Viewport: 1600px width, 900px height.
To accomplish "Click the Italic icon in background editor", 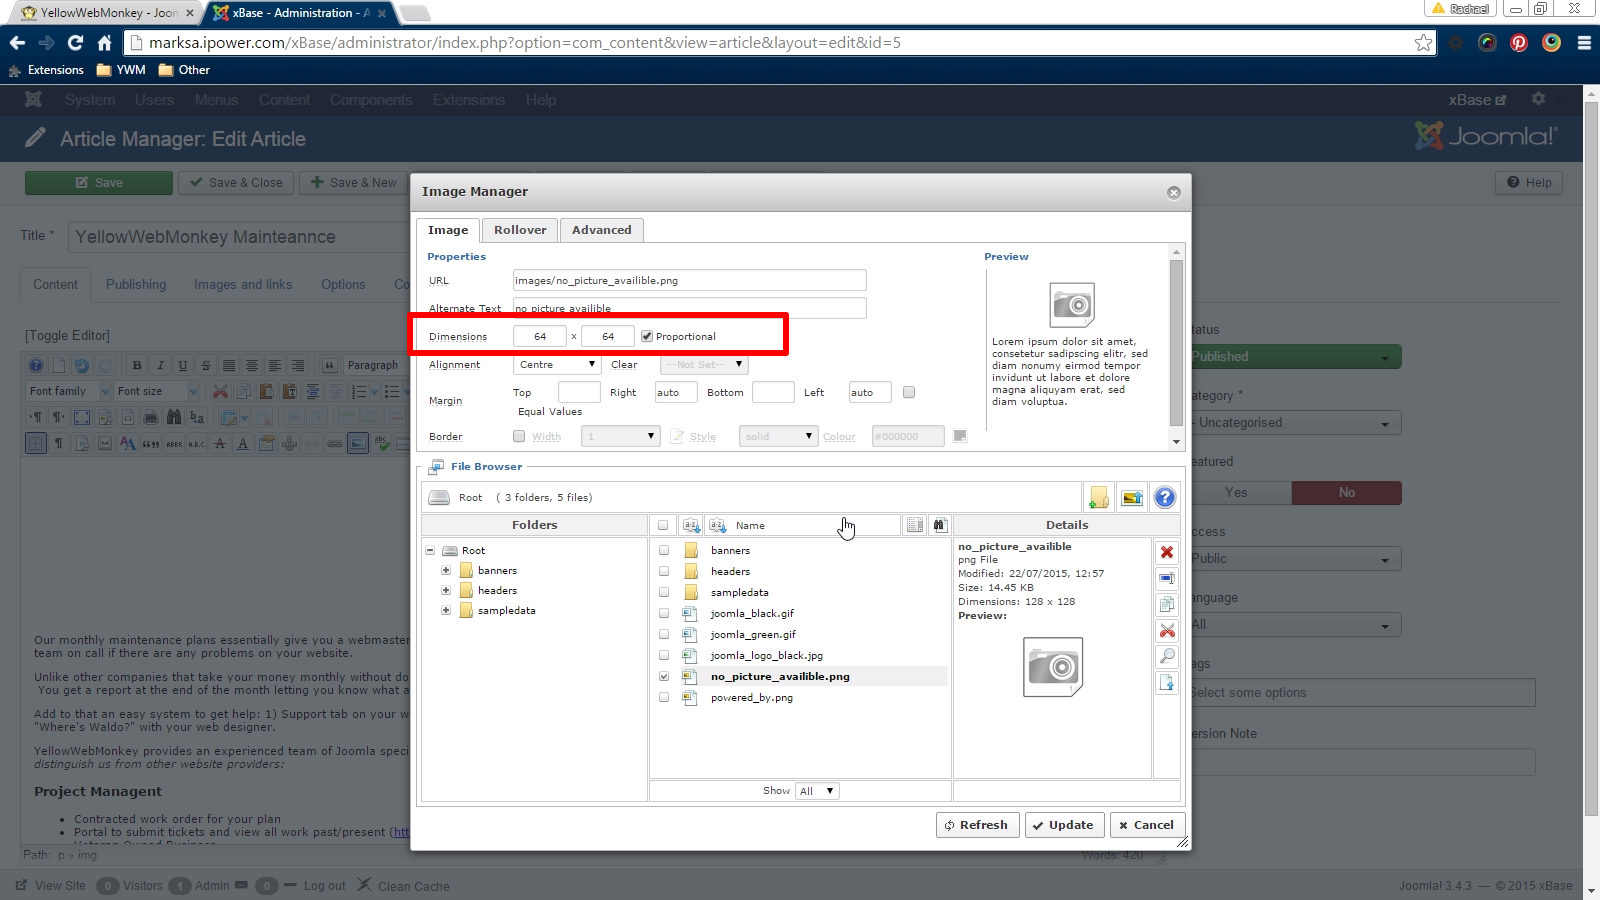I will [x=160, y=365].
